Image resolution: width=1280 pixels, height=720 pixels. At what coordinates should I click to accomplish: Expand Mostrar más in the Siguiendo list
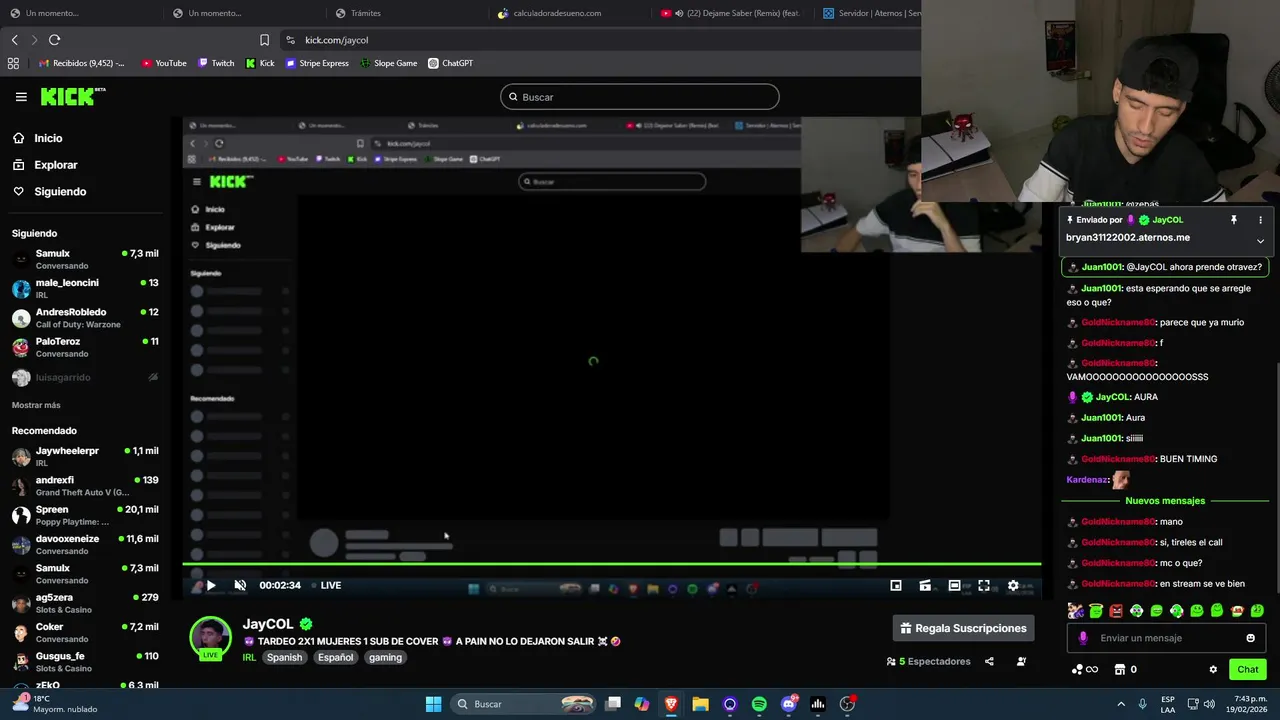(x=36, y=405)
